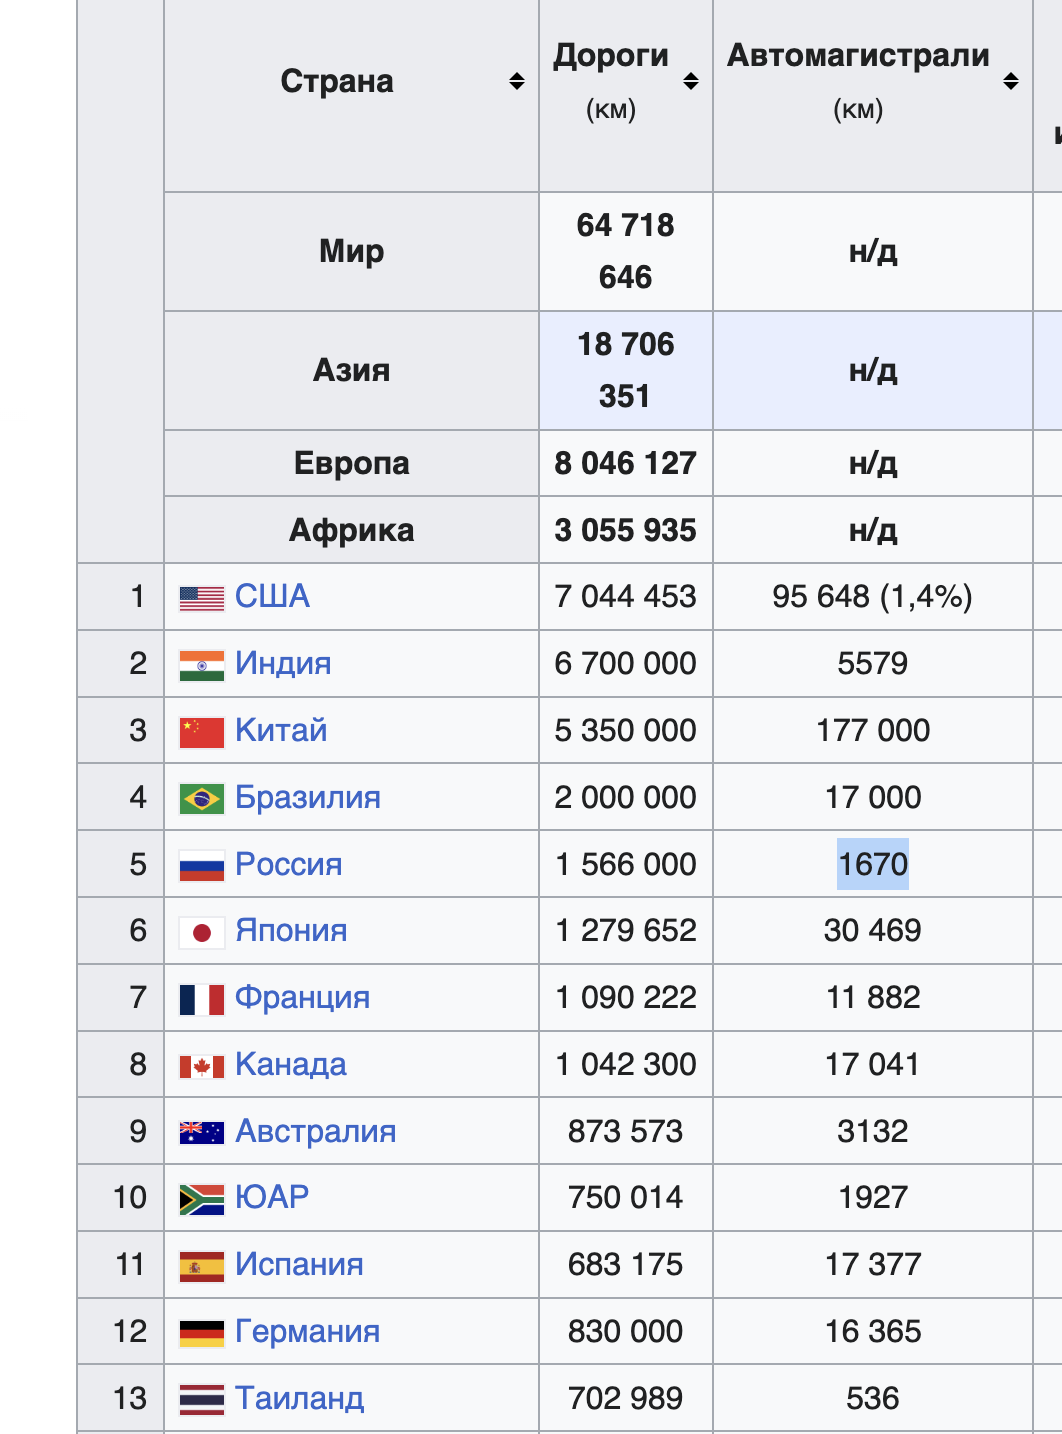The width and height of the screenshot is (1062, 1434).
Task: Open the Австралия link
Action: pyautogui.click(x=316, y=1131)
